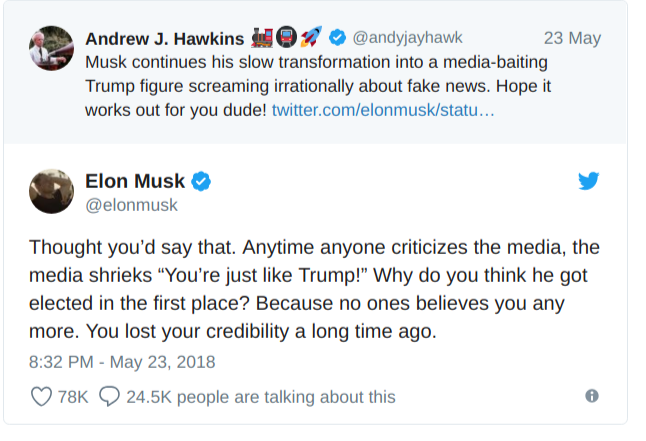646x441 pixels.
Task: Open the twitter.com/elonmusk/statu… link
Action: (383, 107)
